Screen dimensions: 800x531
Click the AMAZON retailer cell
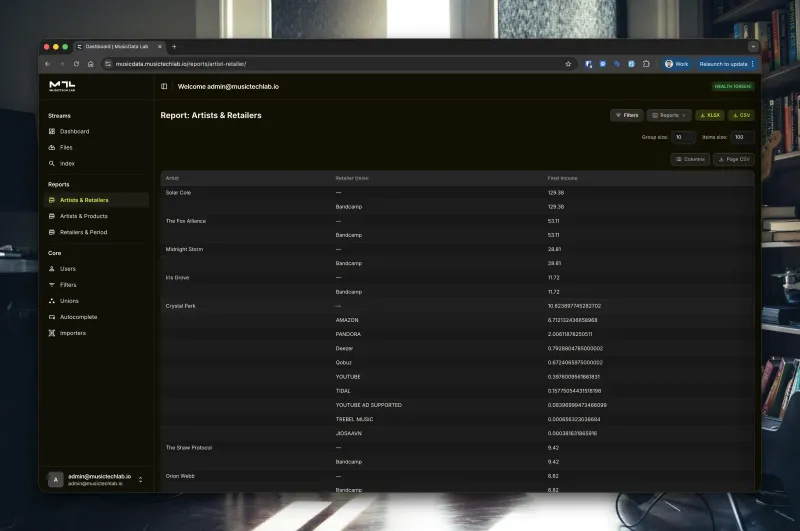tap(347, 320)
